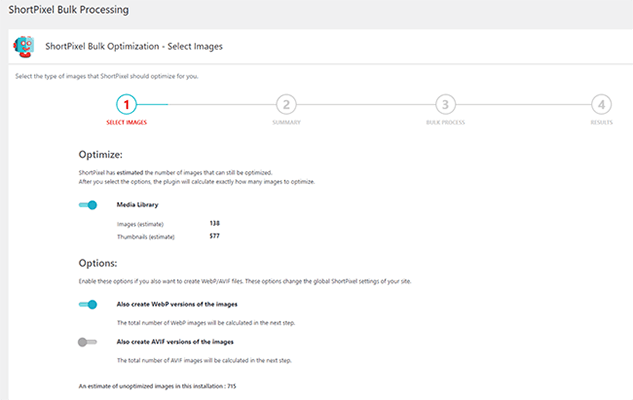Click the Media Library label
The height and width of the screenshot is (400, 633).
(138, 205)
